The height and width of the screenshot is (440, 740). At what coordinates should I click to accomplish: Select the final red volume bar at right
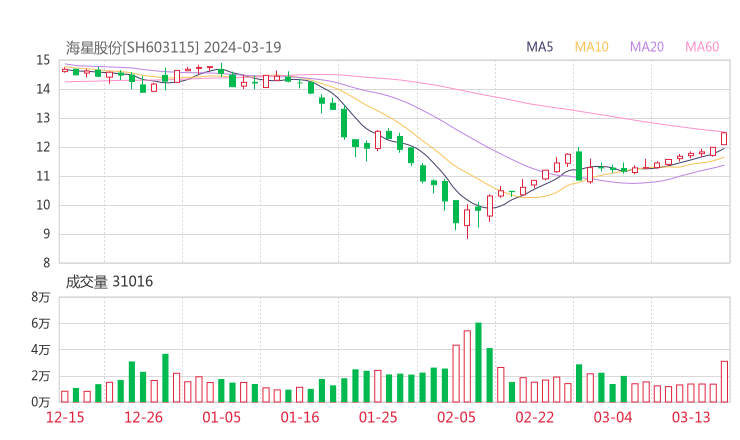pyautogui.click(x=724, y=382)
